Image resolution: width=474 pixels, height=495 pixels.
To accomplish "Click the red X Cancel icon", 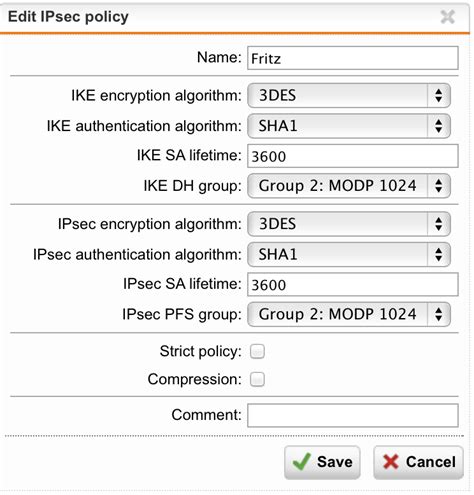I will 390,462.
